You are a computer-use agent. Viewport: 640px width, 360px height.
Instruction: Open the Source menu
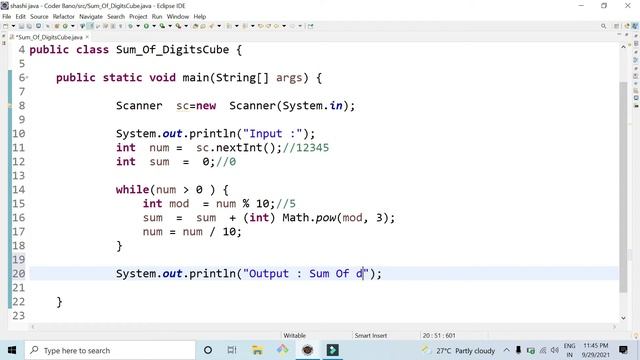tap(39, 17)
